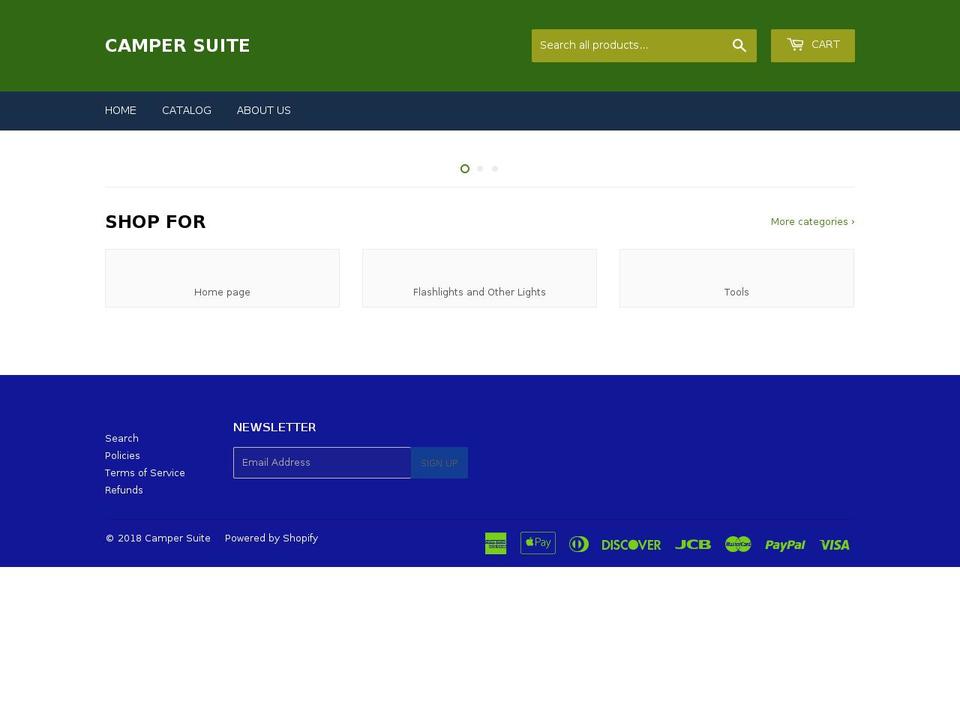Screen dimensions: 960x720
Task: Select the third slideshow dot
Action: point(495,168)
